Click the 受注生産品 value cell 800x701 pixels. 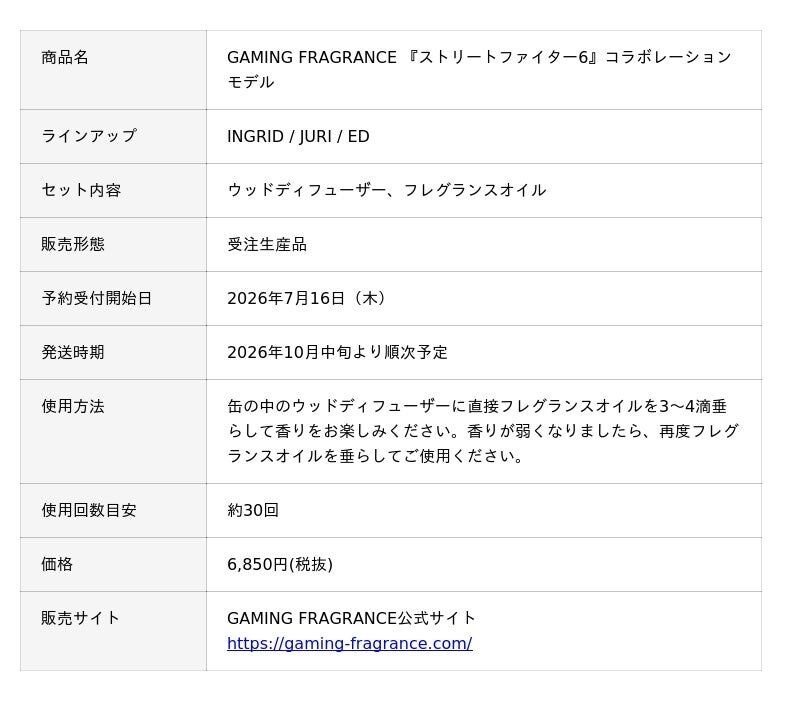(484, 245)
